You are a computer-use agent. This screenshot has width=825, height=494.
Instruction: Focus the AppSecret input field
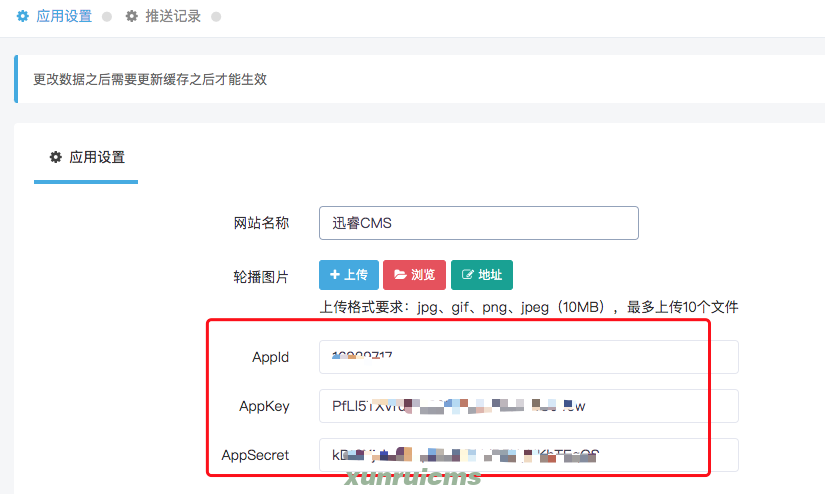(x=529, y=455)
